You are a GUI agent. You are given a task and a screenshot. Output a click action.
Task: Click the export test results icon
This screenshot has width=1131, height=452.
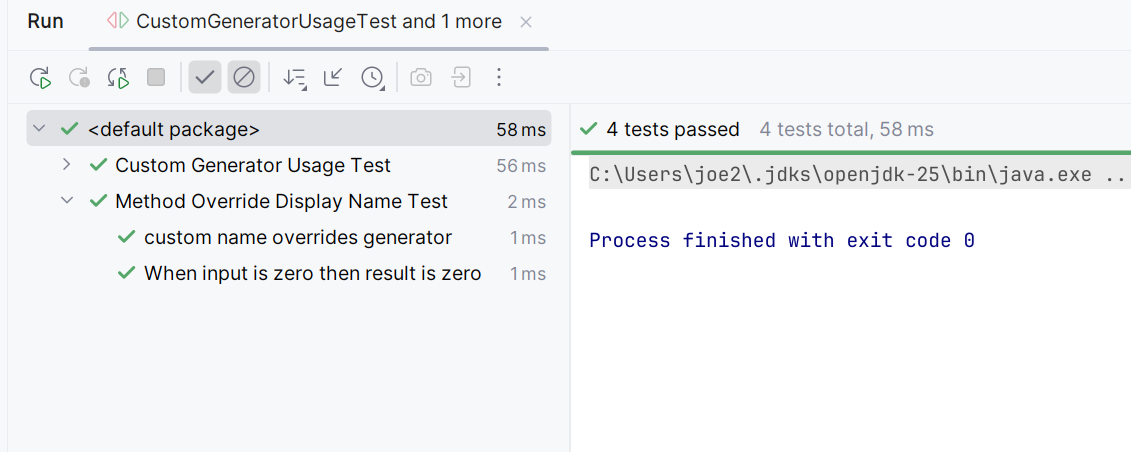pos(461,77)
